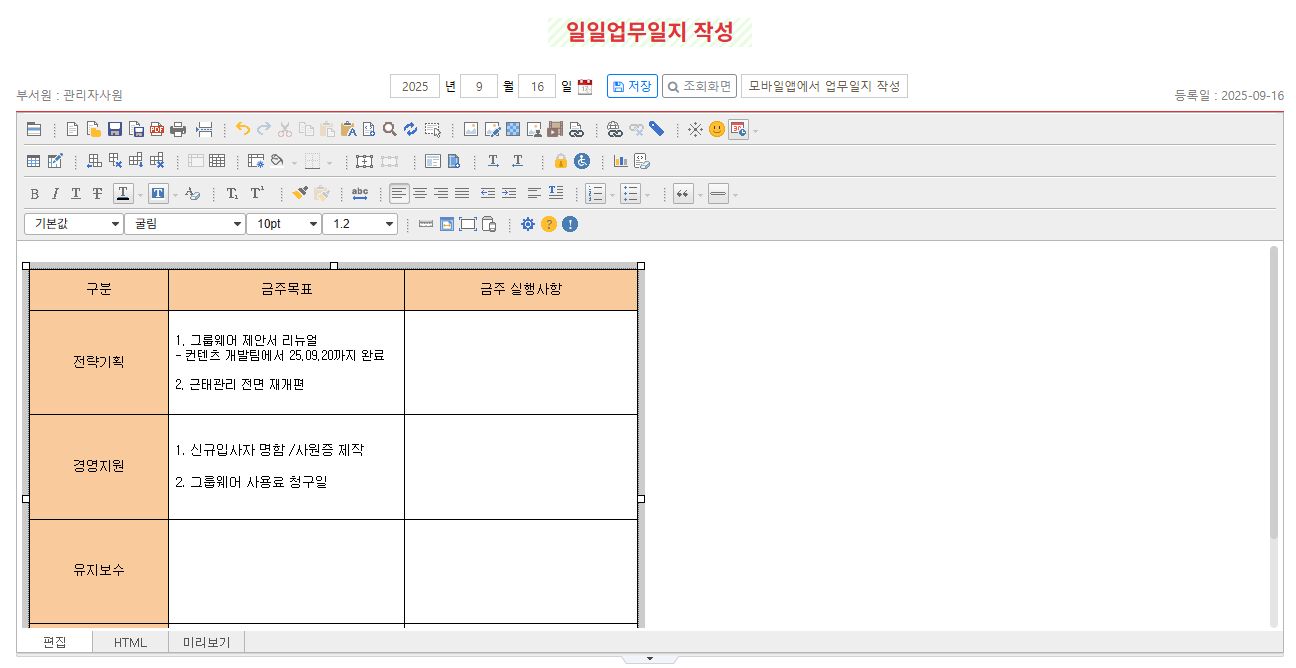Viewport: 1296px width, 668px height.
Task: Expand the 기본값 paragraph style dropdown
Action: point(73,224)
